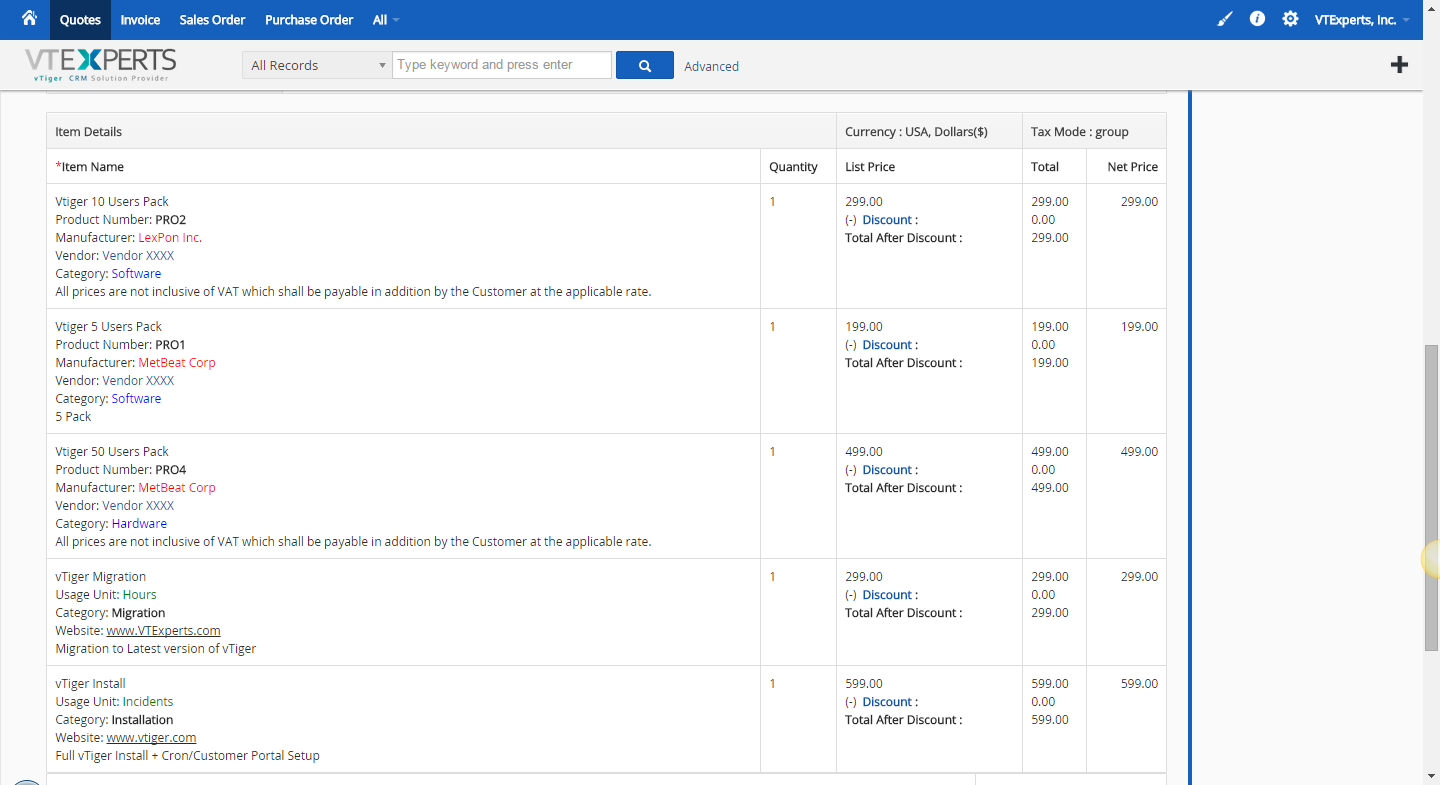Click the VTExperts logo
The image size is (1440, 785).
pos(100,65)
